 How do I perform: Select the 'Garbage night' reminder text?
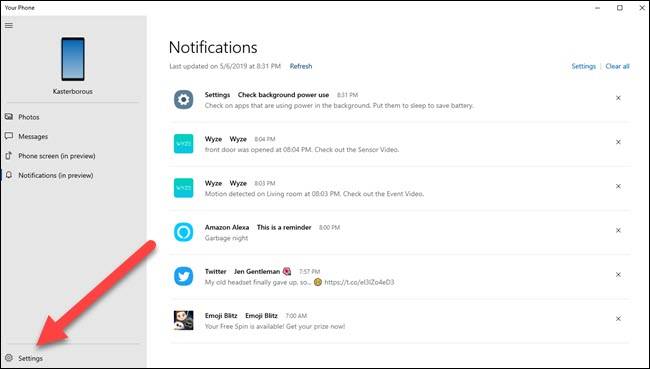[x=226, y=238]
